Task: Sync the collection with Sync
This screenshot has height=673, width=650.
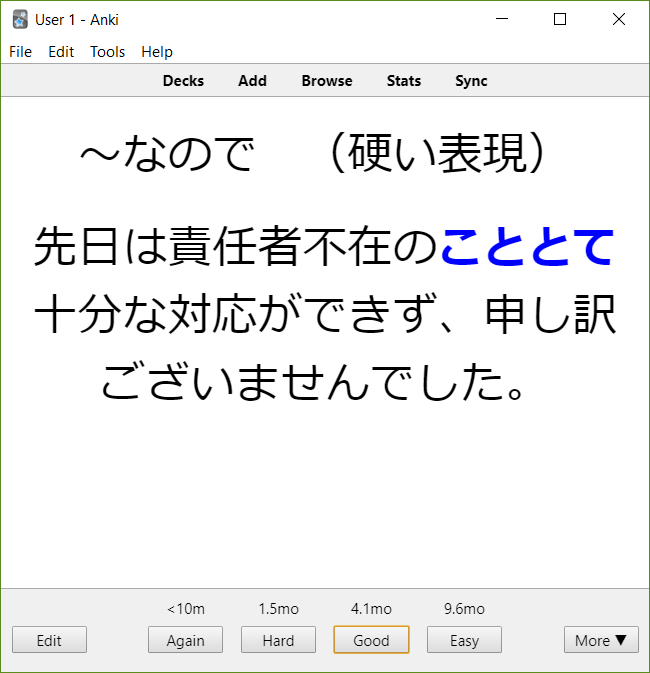Action: [x=471, y=81]
